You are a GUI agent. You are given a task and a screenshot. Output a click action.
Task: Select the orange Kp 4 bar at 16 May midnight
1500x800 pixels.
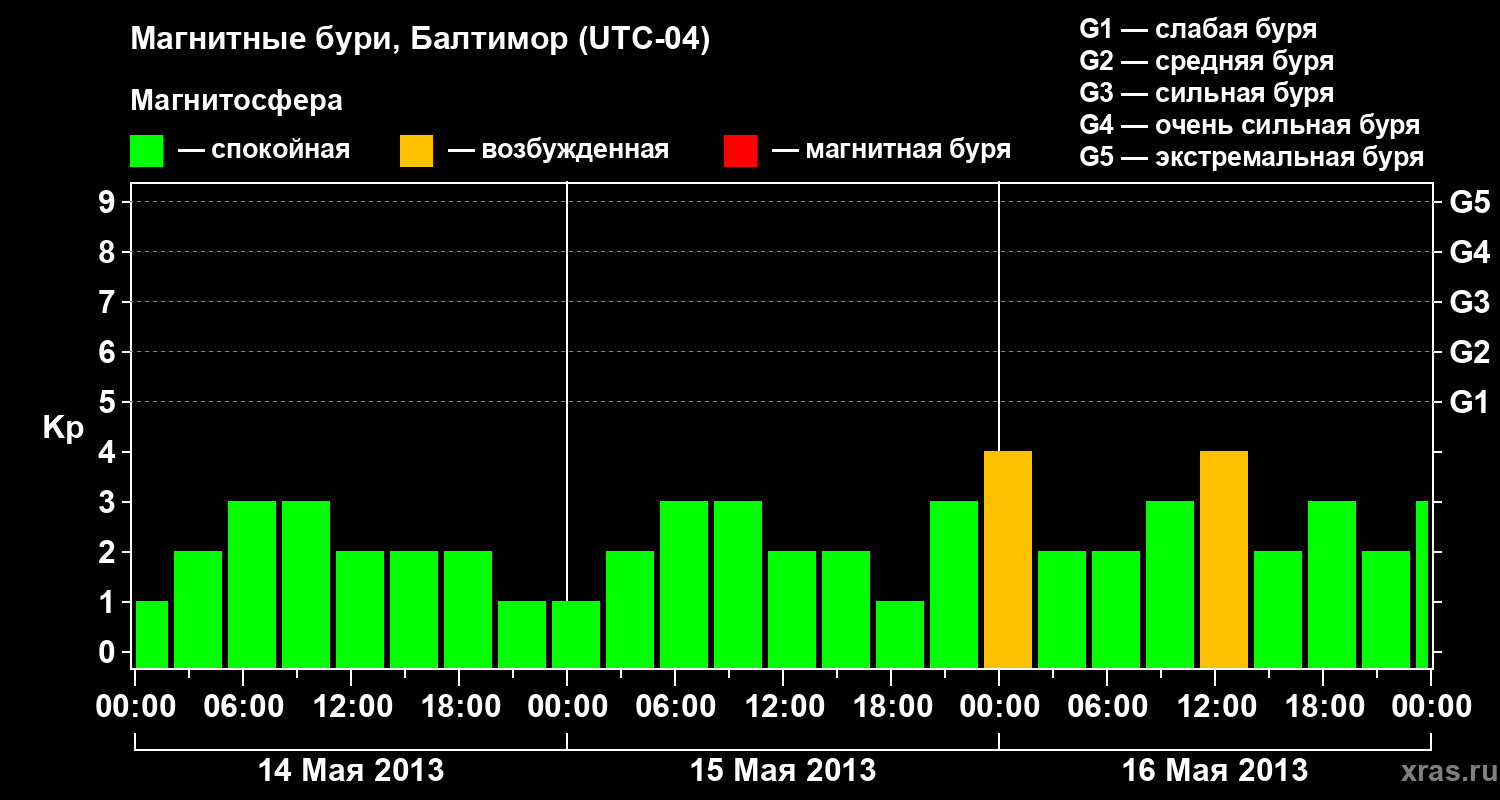(1008, 560)
